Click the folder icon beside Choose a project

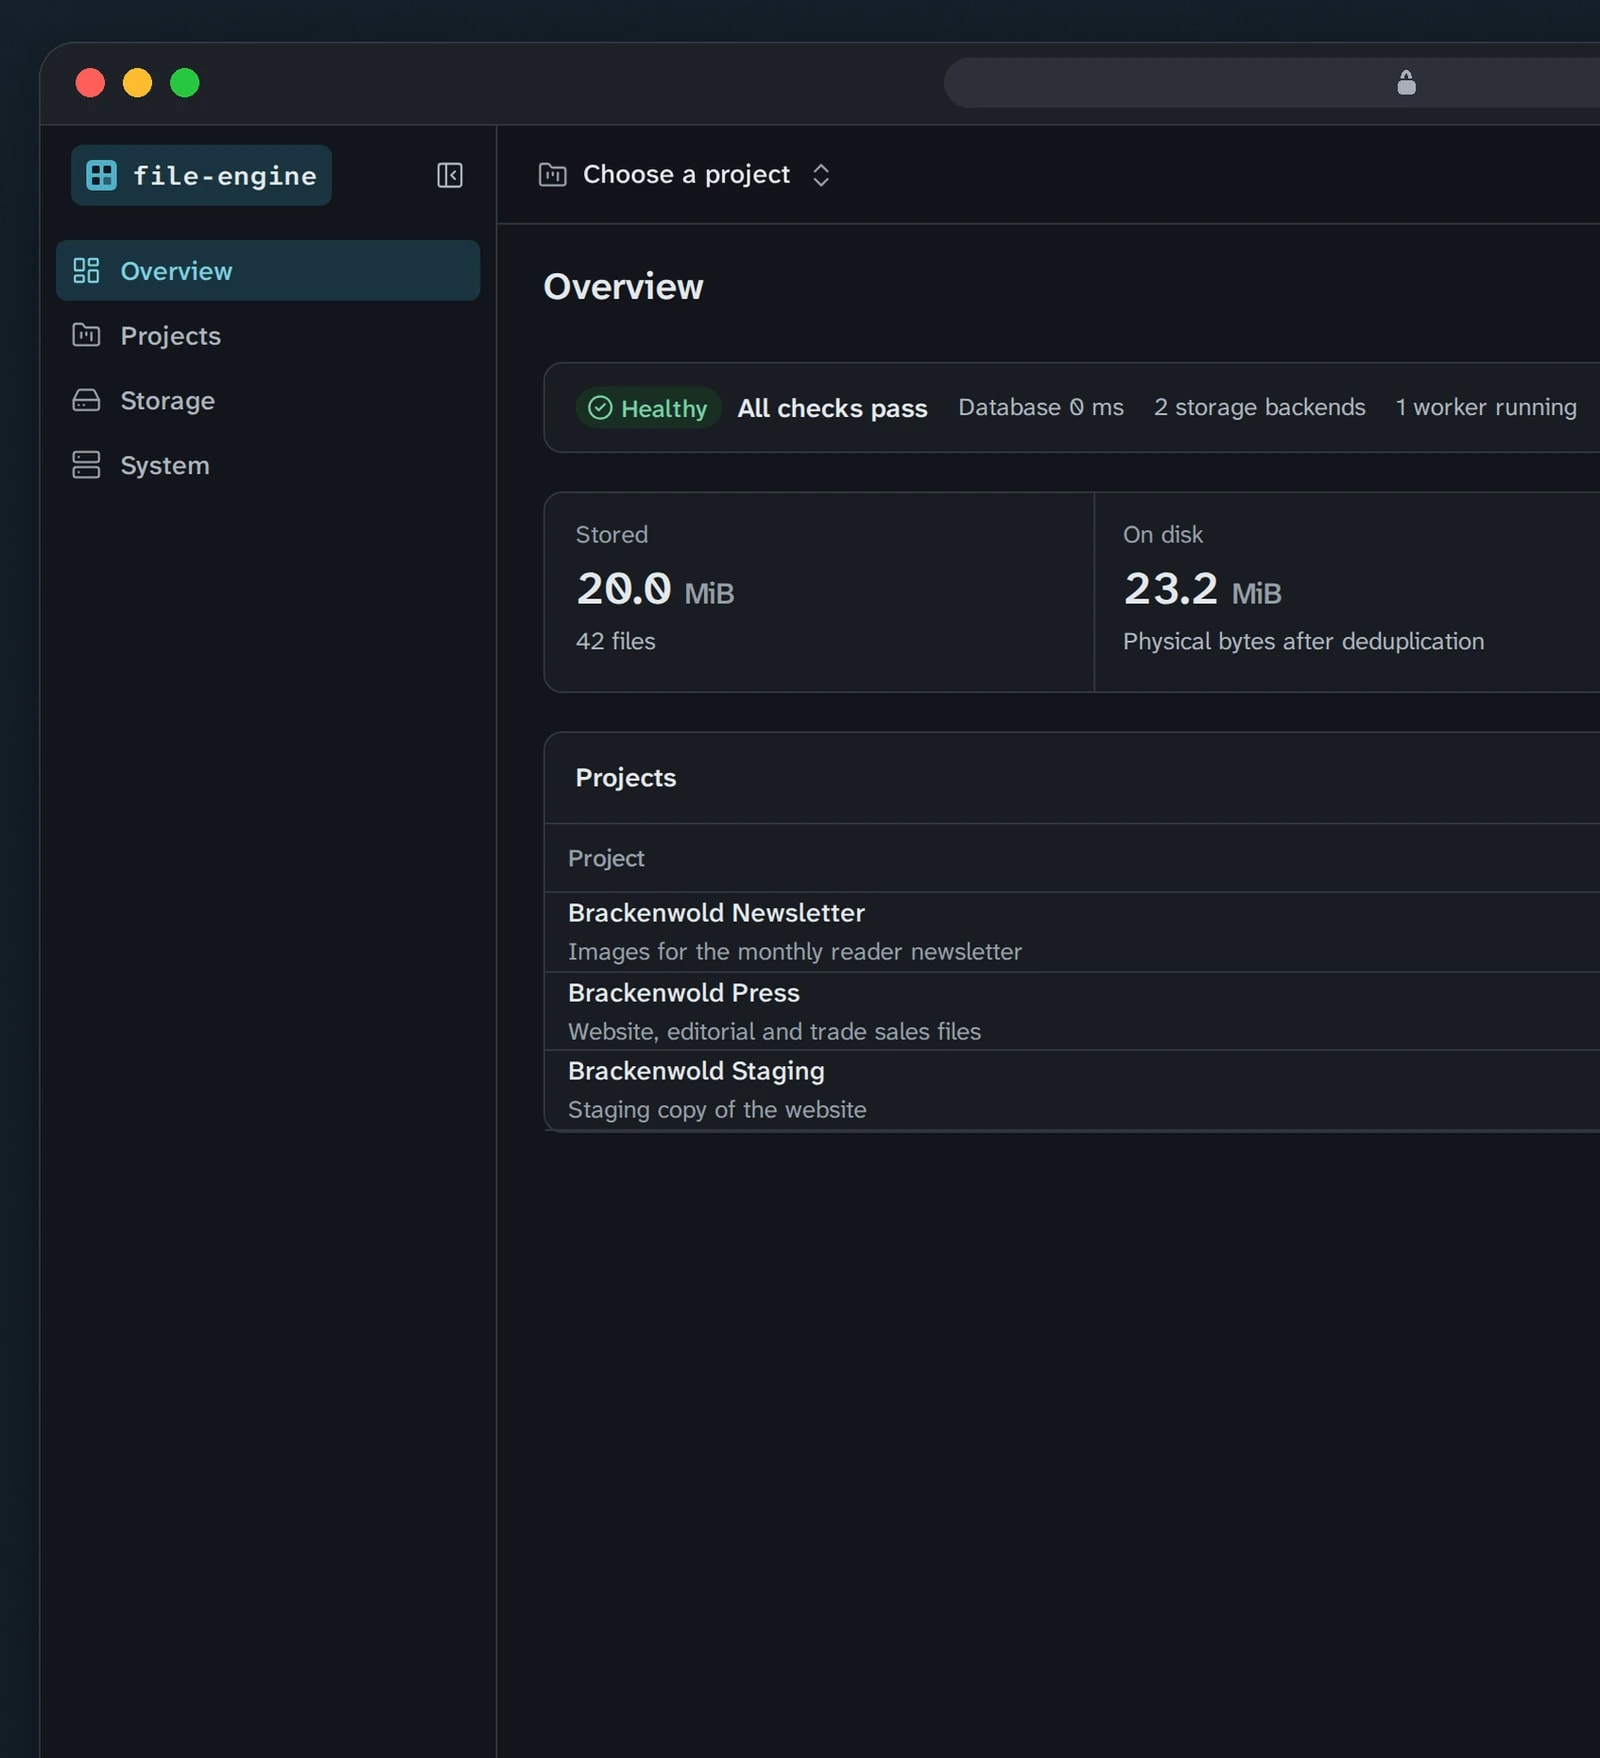[553, 174]
